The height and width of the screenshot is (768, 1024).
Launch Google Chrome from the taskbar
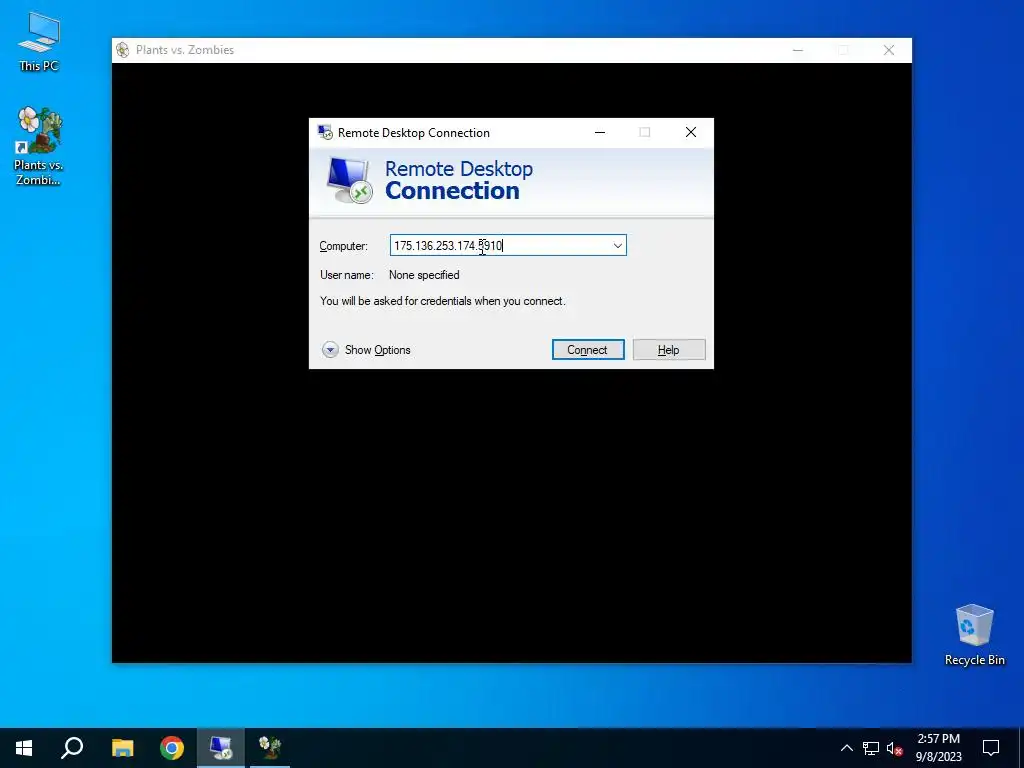(172, 748)
